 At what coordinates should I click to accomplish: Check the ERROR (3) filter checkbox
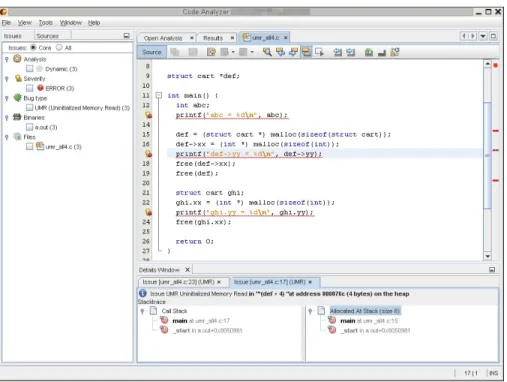(x=30, y=88)
